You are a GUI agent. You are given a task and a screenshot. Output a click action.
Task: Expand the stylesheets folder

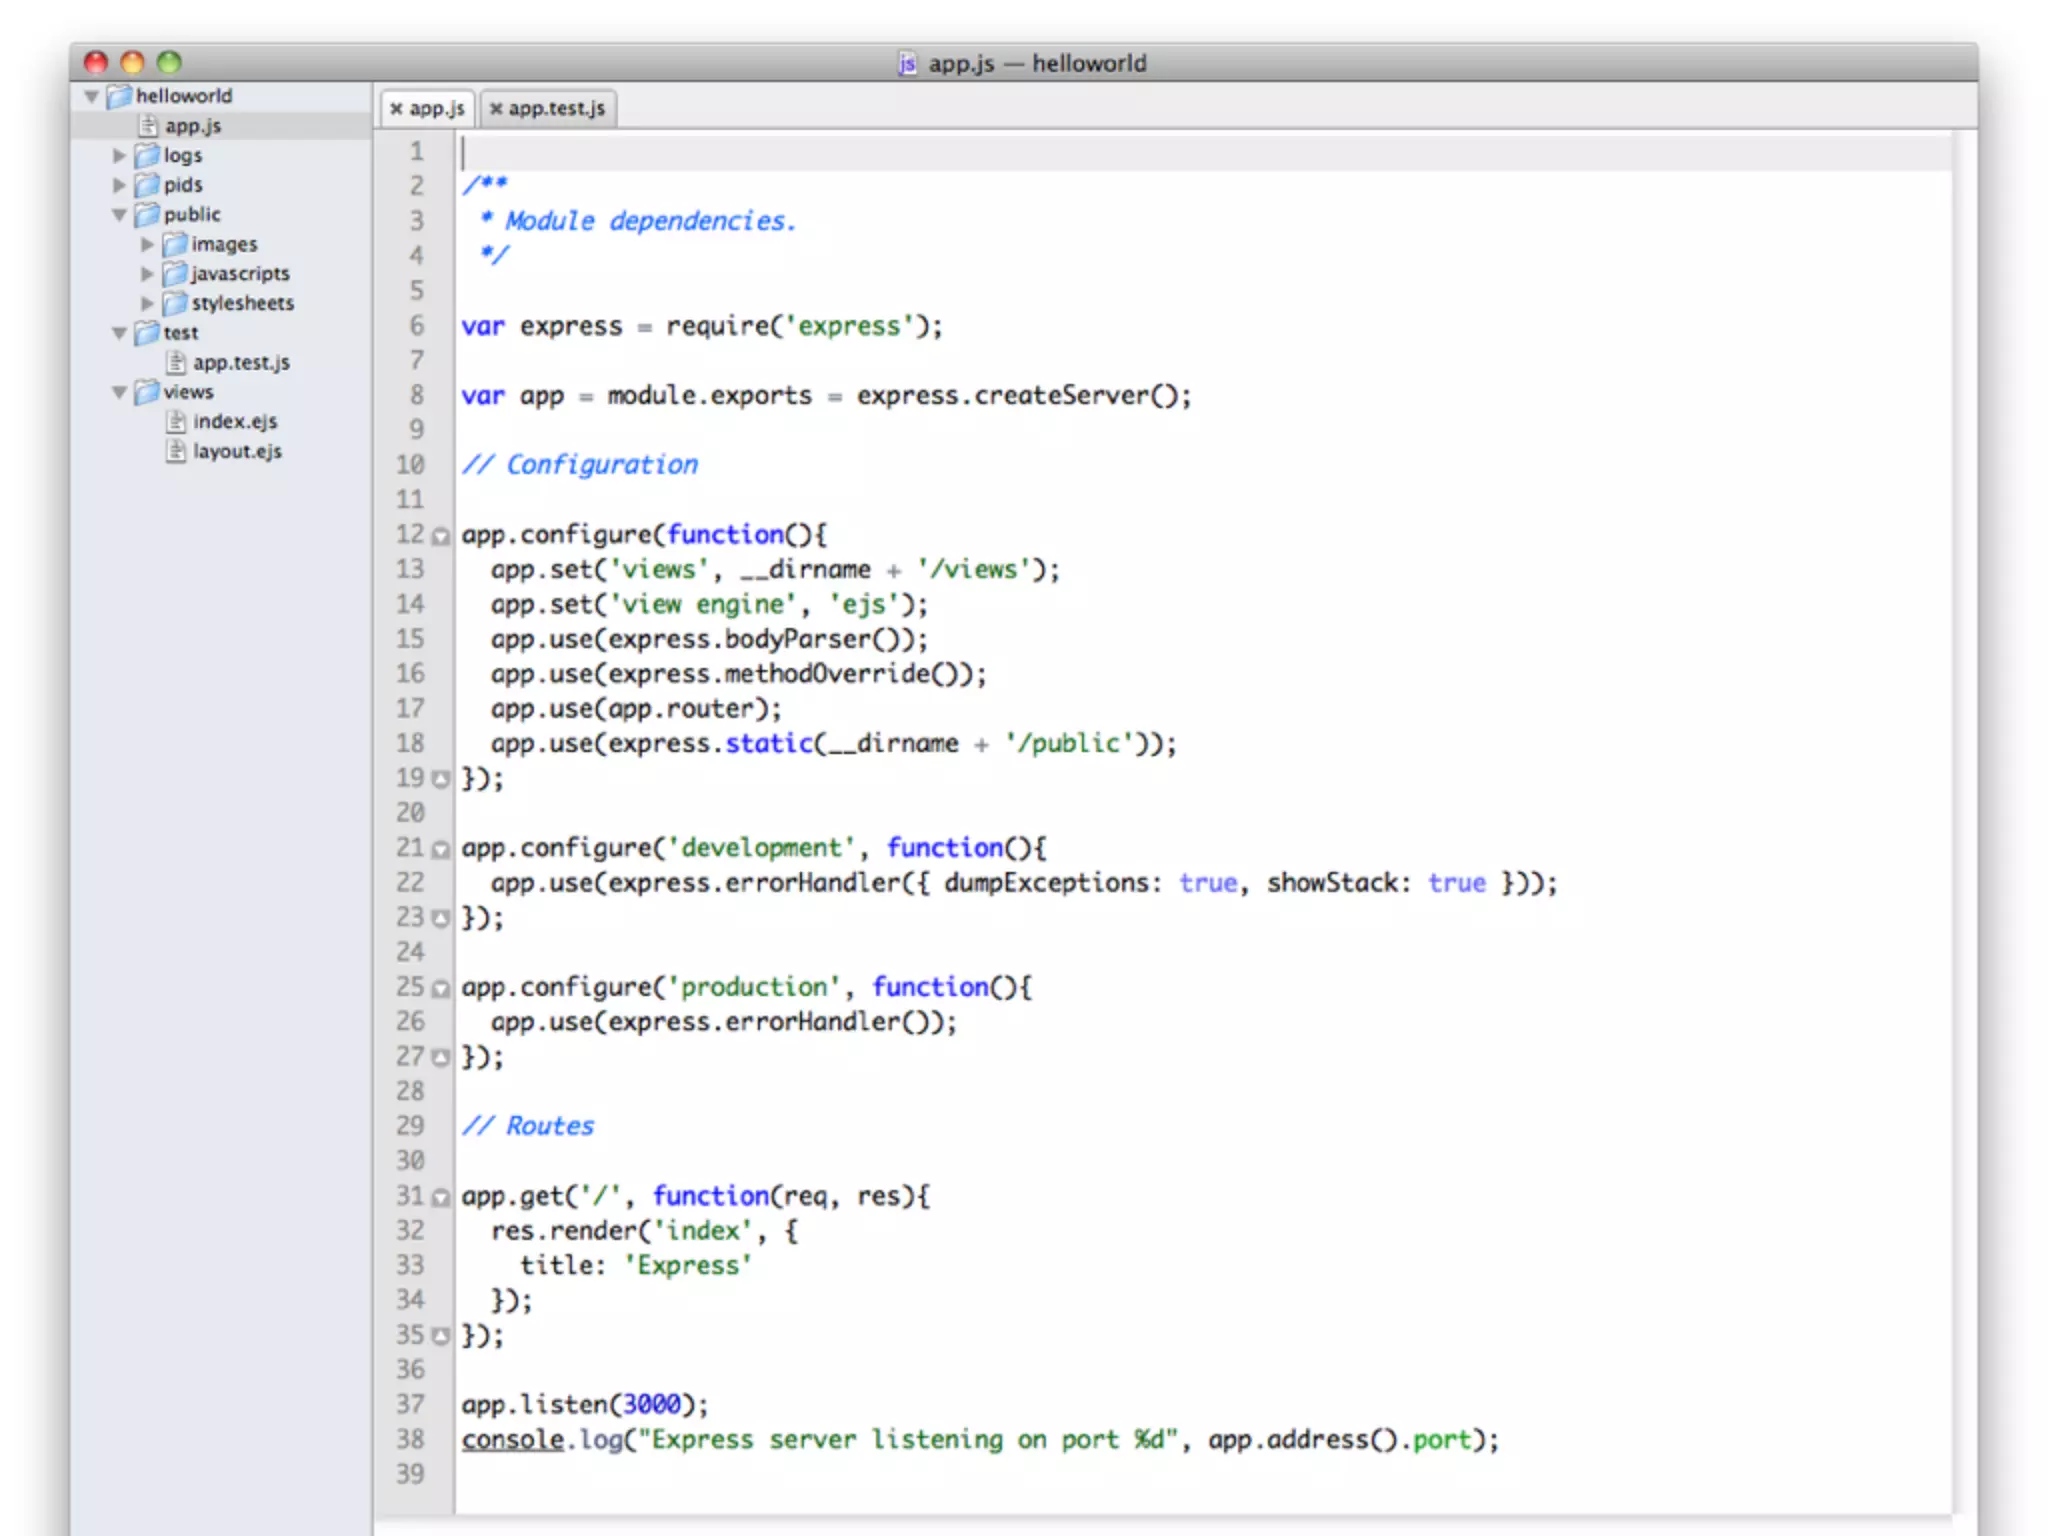coord(147,303)
